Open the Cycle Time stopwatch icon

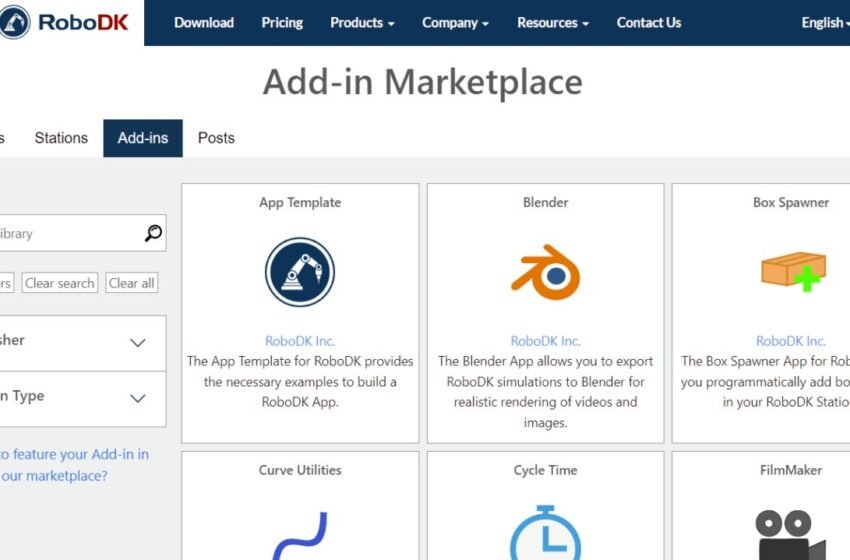click(545, 532)
